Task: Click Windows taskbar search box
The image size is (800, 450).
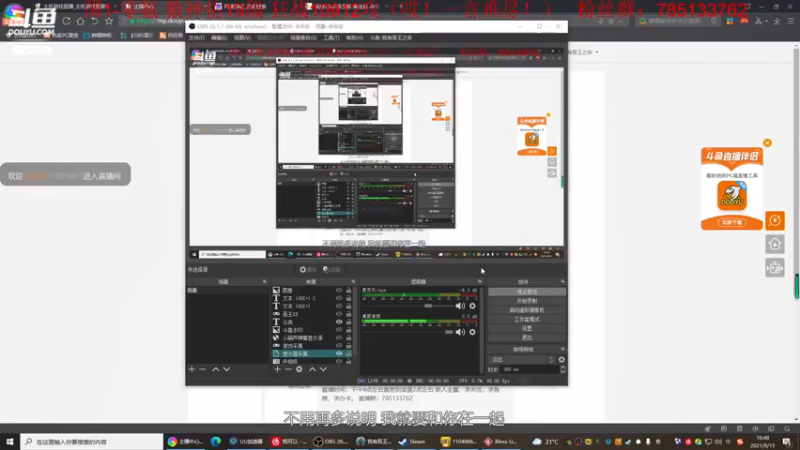Action: pos(92,441)
